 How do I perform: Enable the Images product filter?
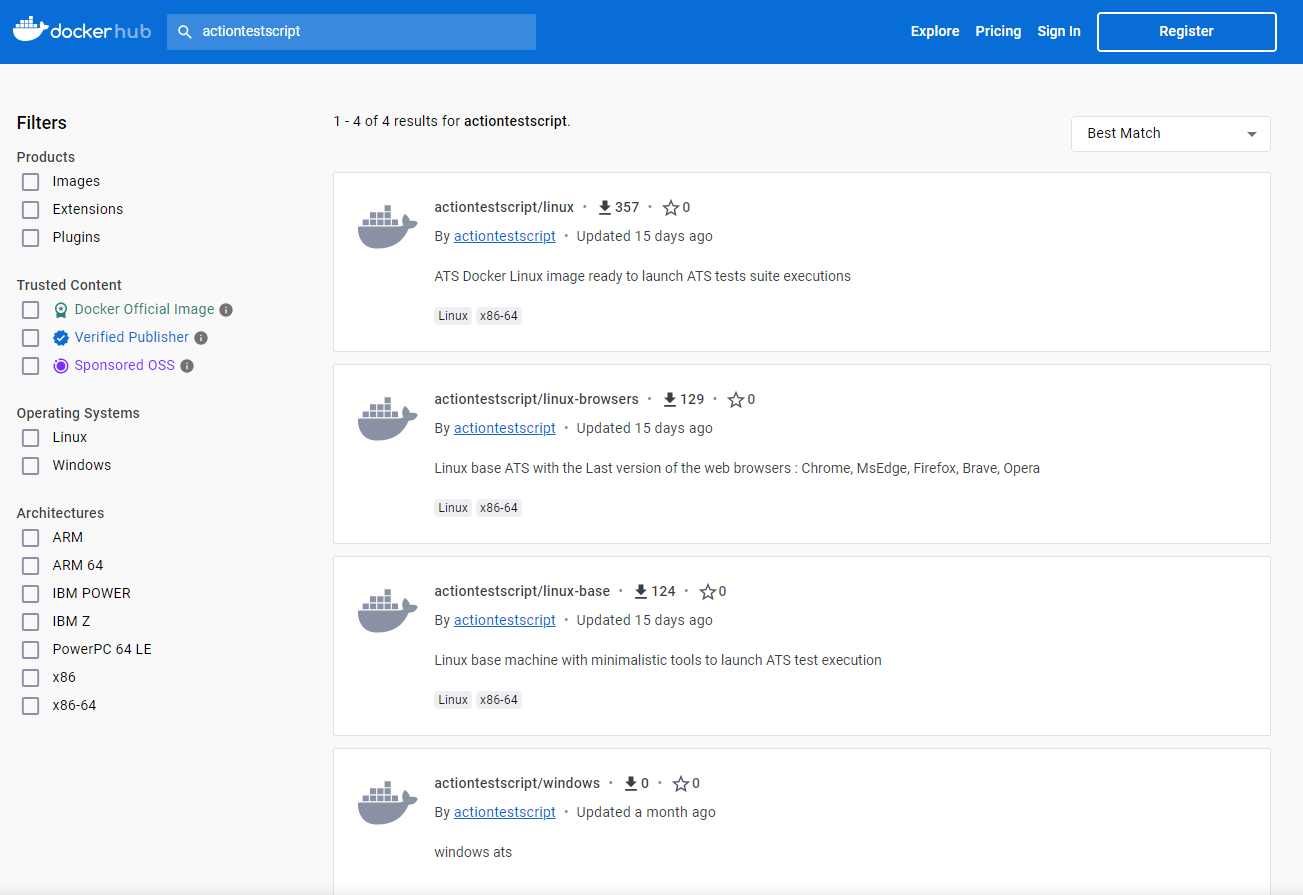click(x=31, y=182)
